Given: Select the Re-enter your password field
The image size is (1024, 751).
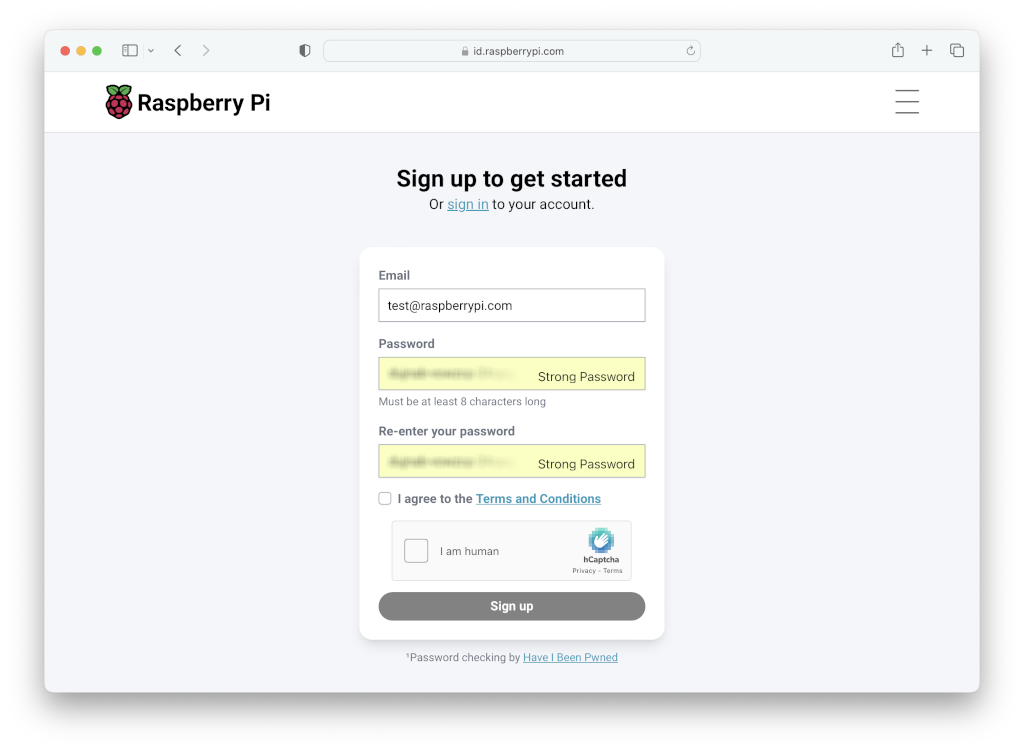Looking at the screenshot, I should [512, 461].
